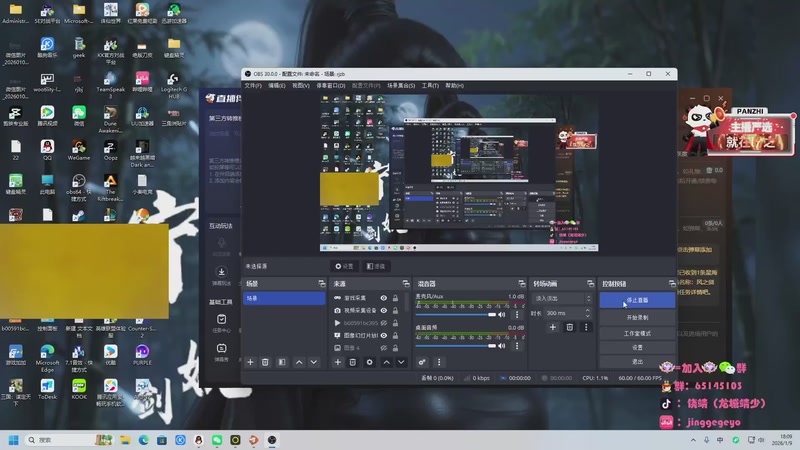Click the source Filters button above Scenes
Image resolution: width=800 pixels, height=450 pixels.
(376, 266)
